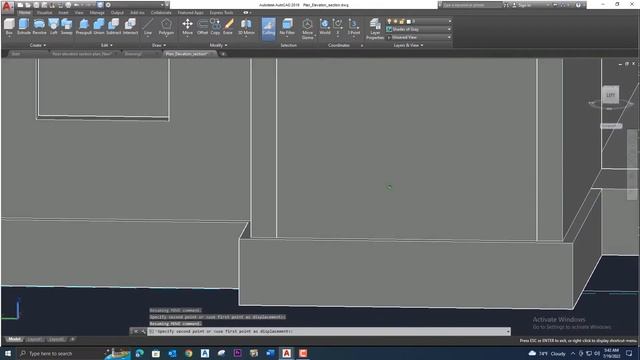Open the Output ribbon tab
Image resolution: width=640 pixels, height=360 pixels.
[x=117, y=13]
